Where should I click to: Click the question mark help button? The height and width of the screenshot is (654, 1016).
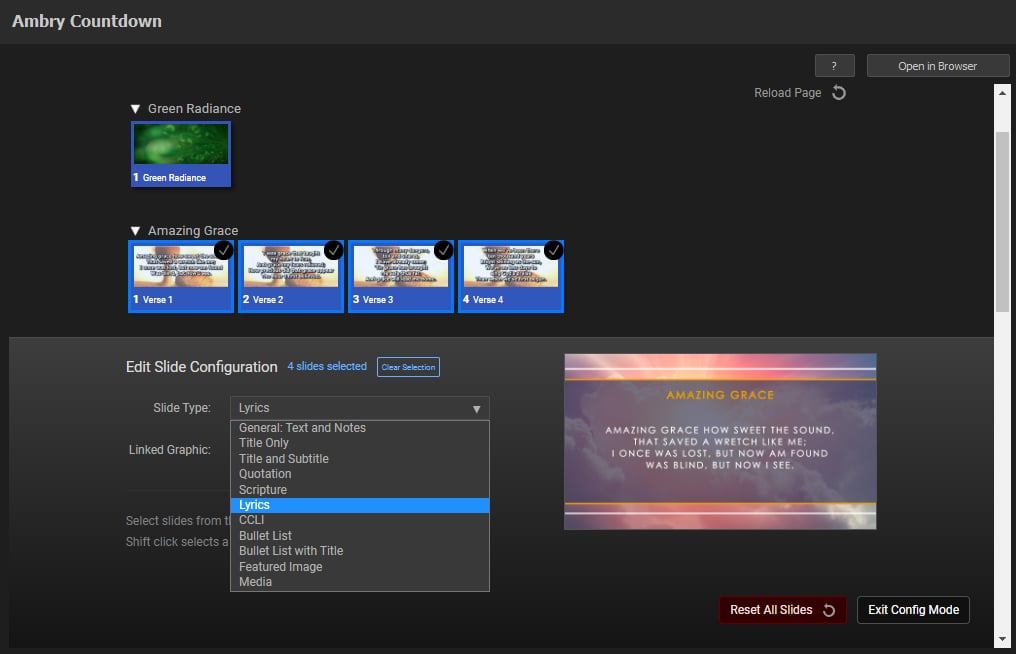pyautogui.click(x=835, y=65)
